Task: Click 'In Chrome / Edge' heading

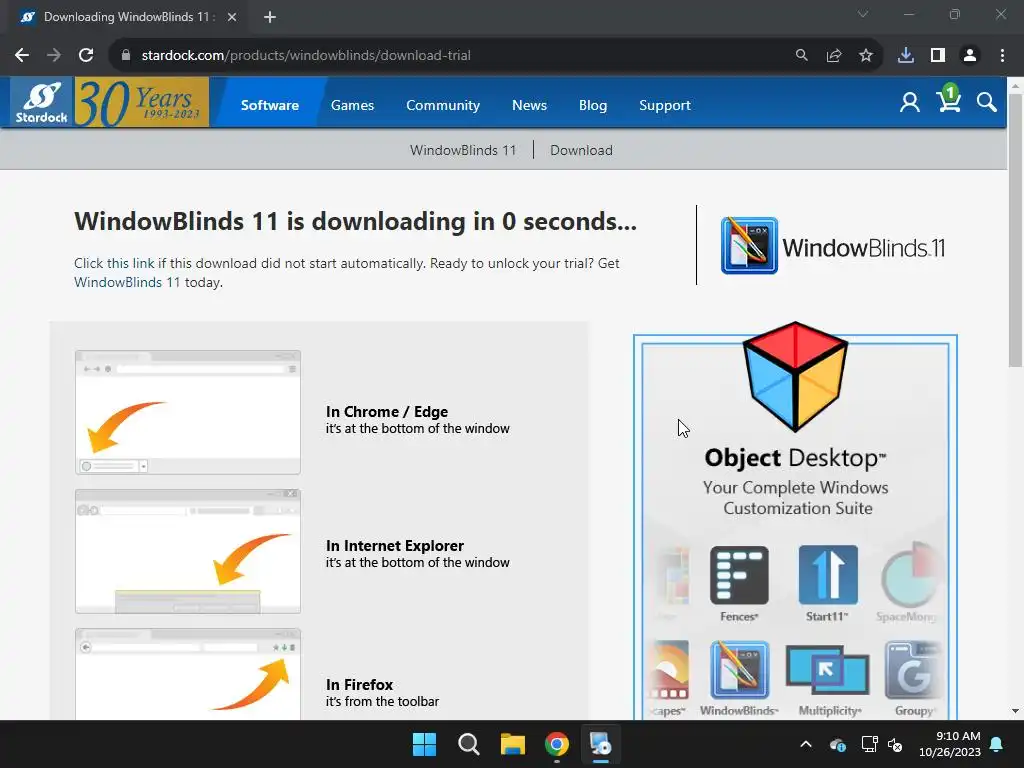Action: click(387, 411)
